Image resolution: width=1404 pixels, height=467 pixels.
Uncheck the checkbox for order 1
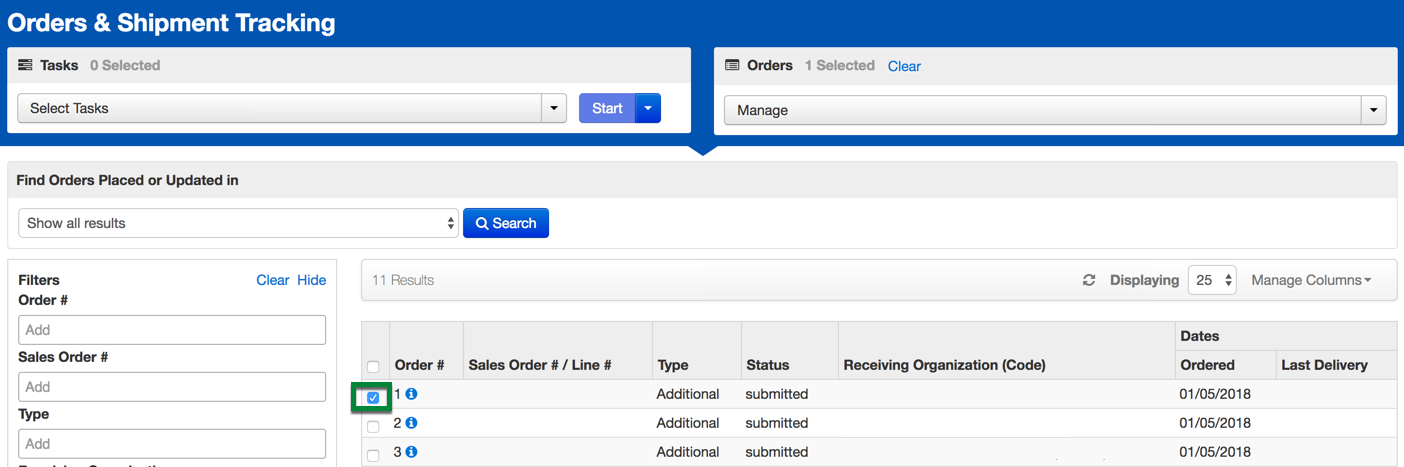(373, 398)
